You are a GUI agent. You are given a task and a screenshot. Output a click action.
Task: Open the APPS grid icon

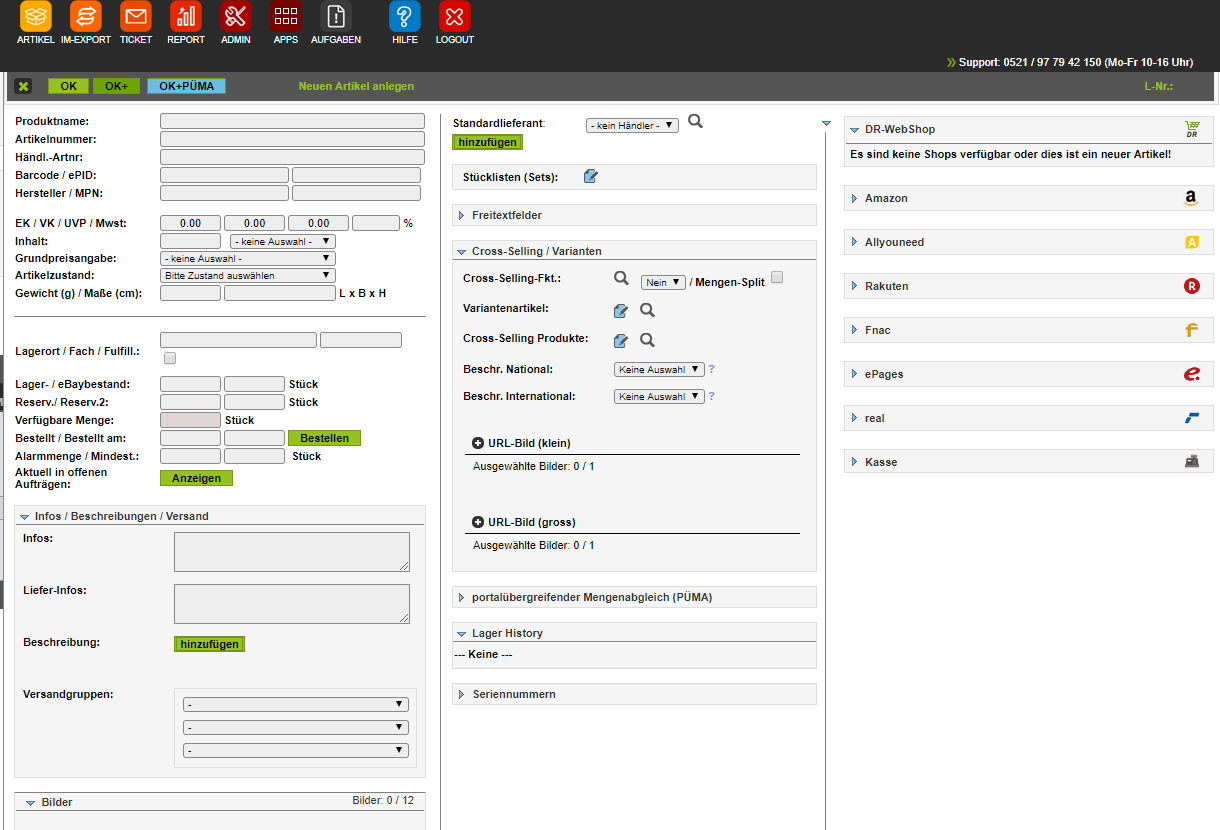point(286,16)
